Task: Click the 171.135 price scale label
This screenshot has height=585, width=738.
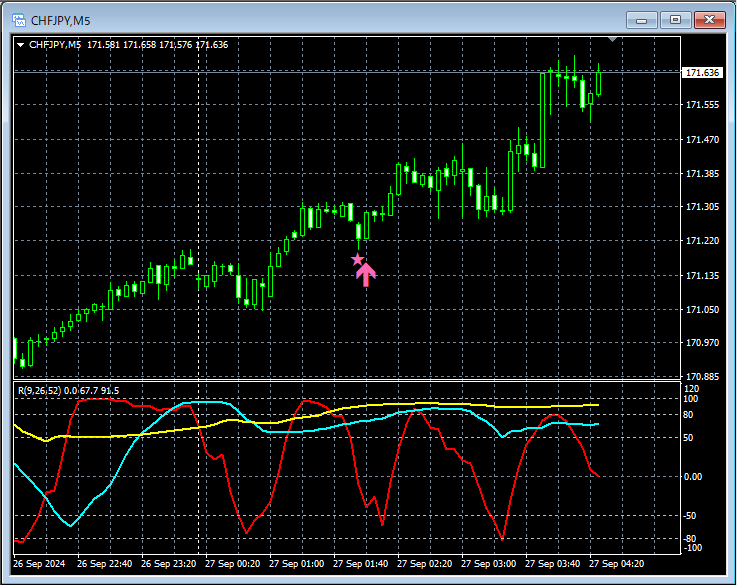Action: coord(703,275)
